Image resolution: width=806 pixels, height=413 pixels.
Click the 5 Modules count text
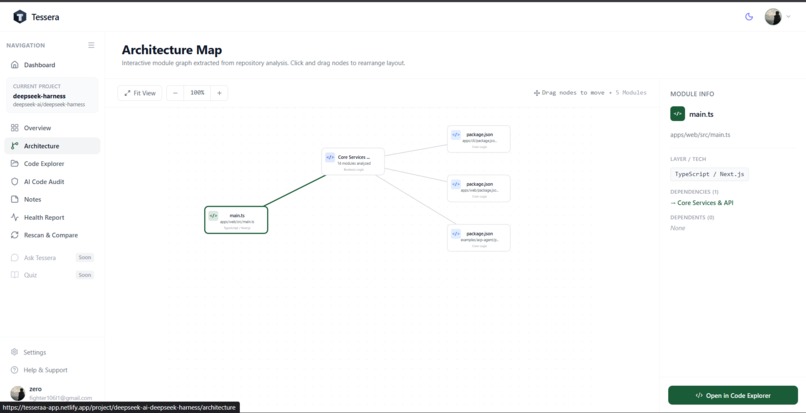coord(631,93)
